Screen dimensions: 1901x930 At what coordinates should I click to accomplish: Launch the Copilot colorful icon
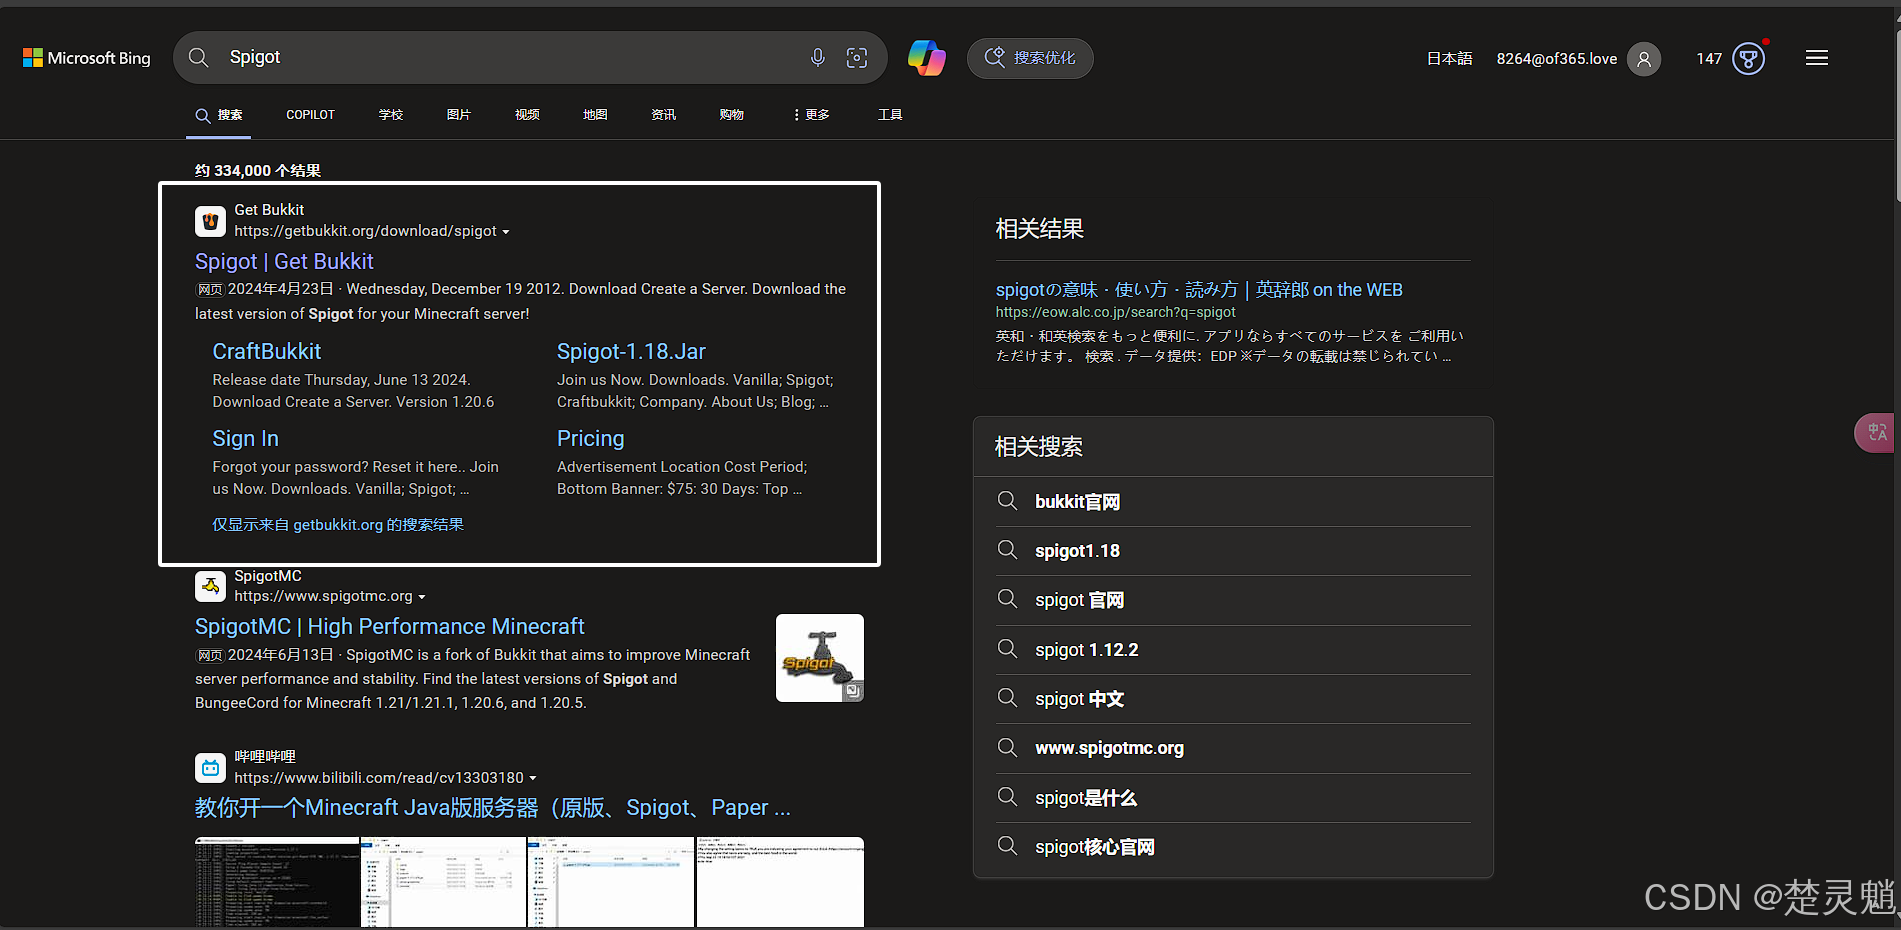(x=927, y=58)
